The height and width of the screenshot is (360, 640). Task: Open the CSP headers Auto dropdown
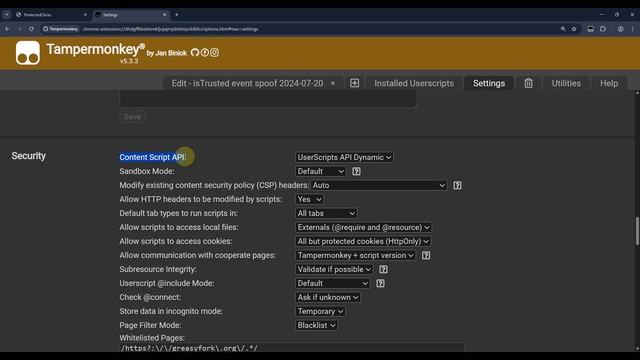(x=379, y=185)
